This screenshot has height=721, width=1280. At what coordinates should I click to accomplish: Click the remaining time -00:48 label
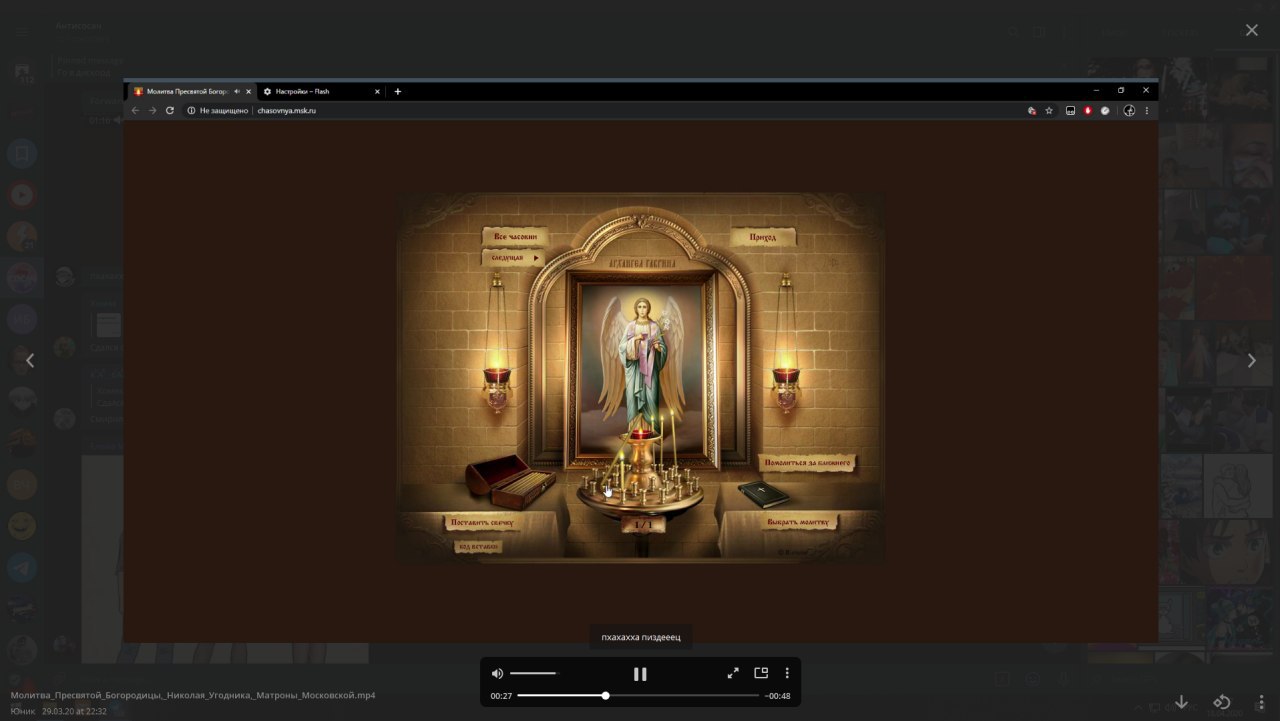click(x=777, y=696)
